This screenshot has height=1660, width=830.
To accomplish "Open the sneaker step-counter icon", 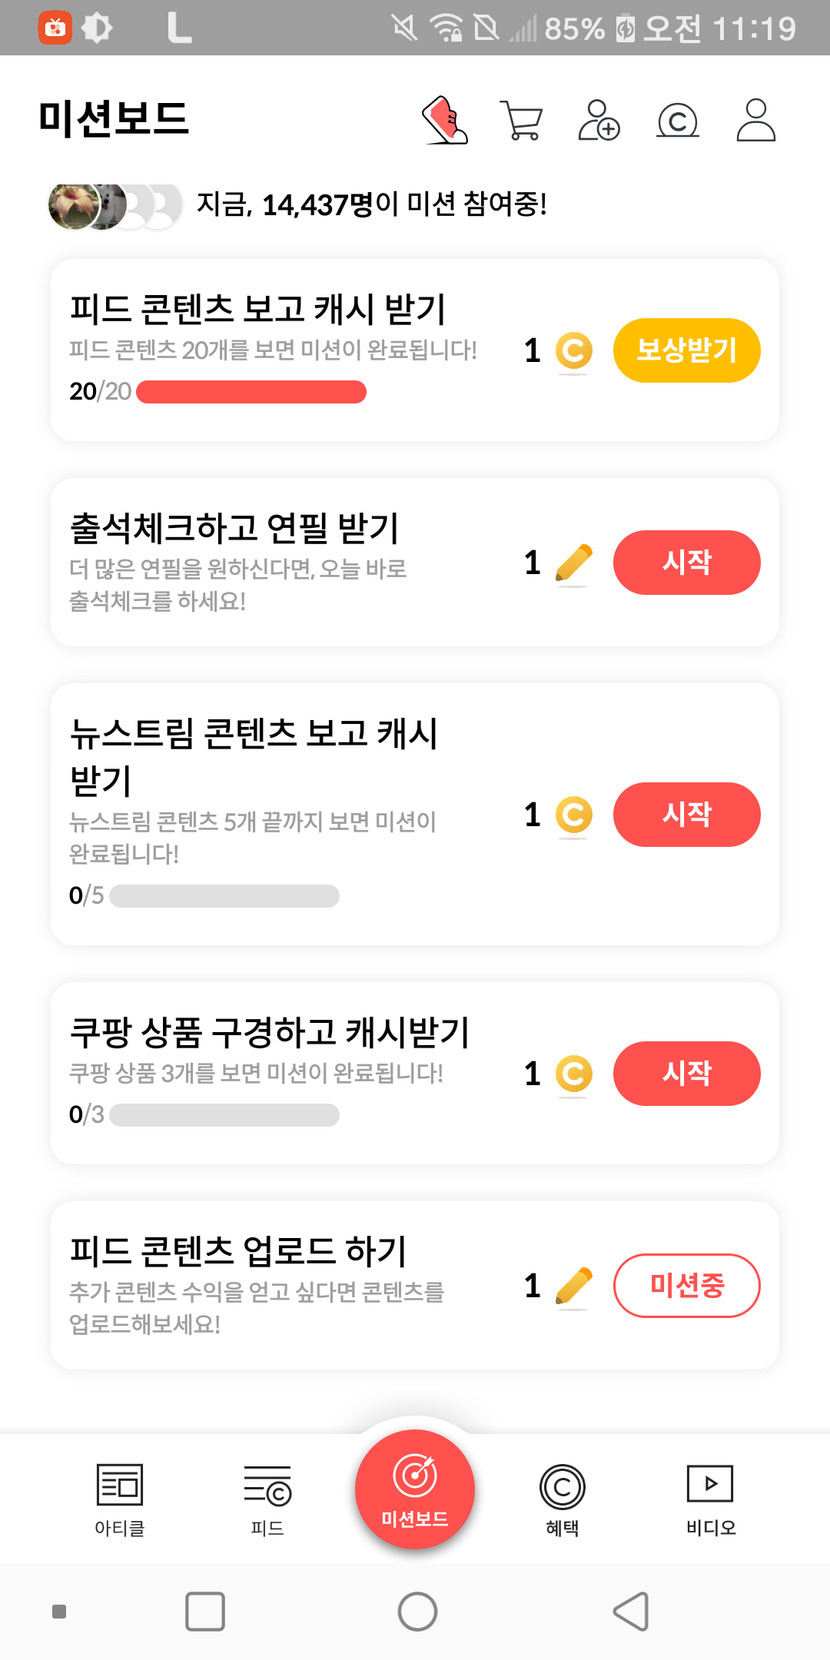I will pyautogui.click(x=446, y=121).
